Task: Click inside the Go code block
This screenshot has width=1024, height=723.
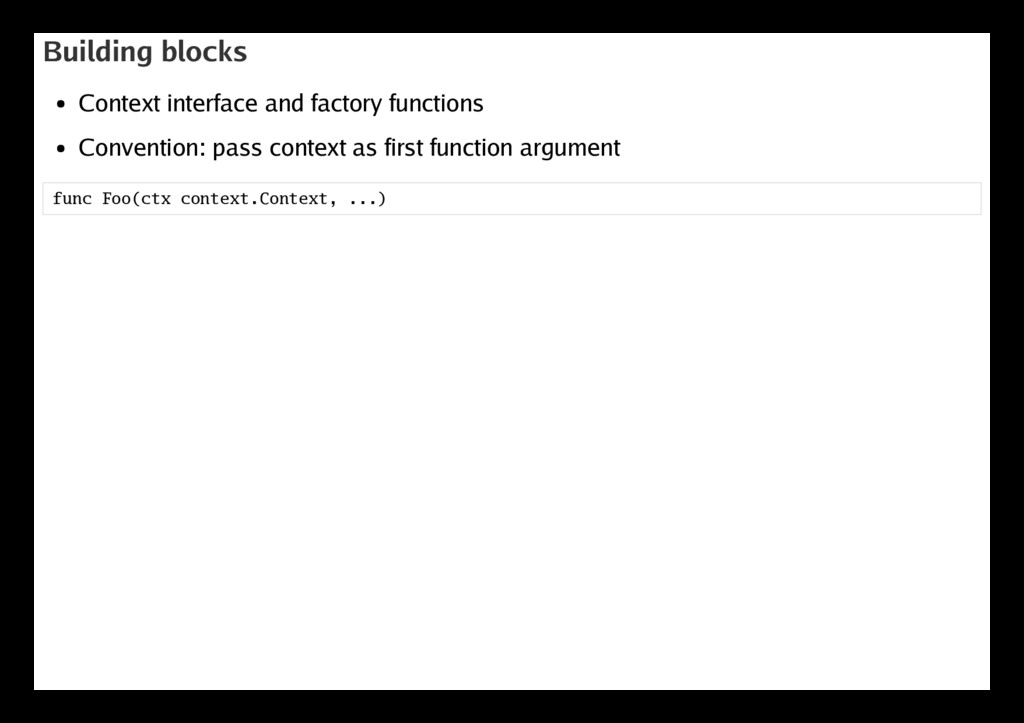Action: pyautogui.click(x=512, y=199)
